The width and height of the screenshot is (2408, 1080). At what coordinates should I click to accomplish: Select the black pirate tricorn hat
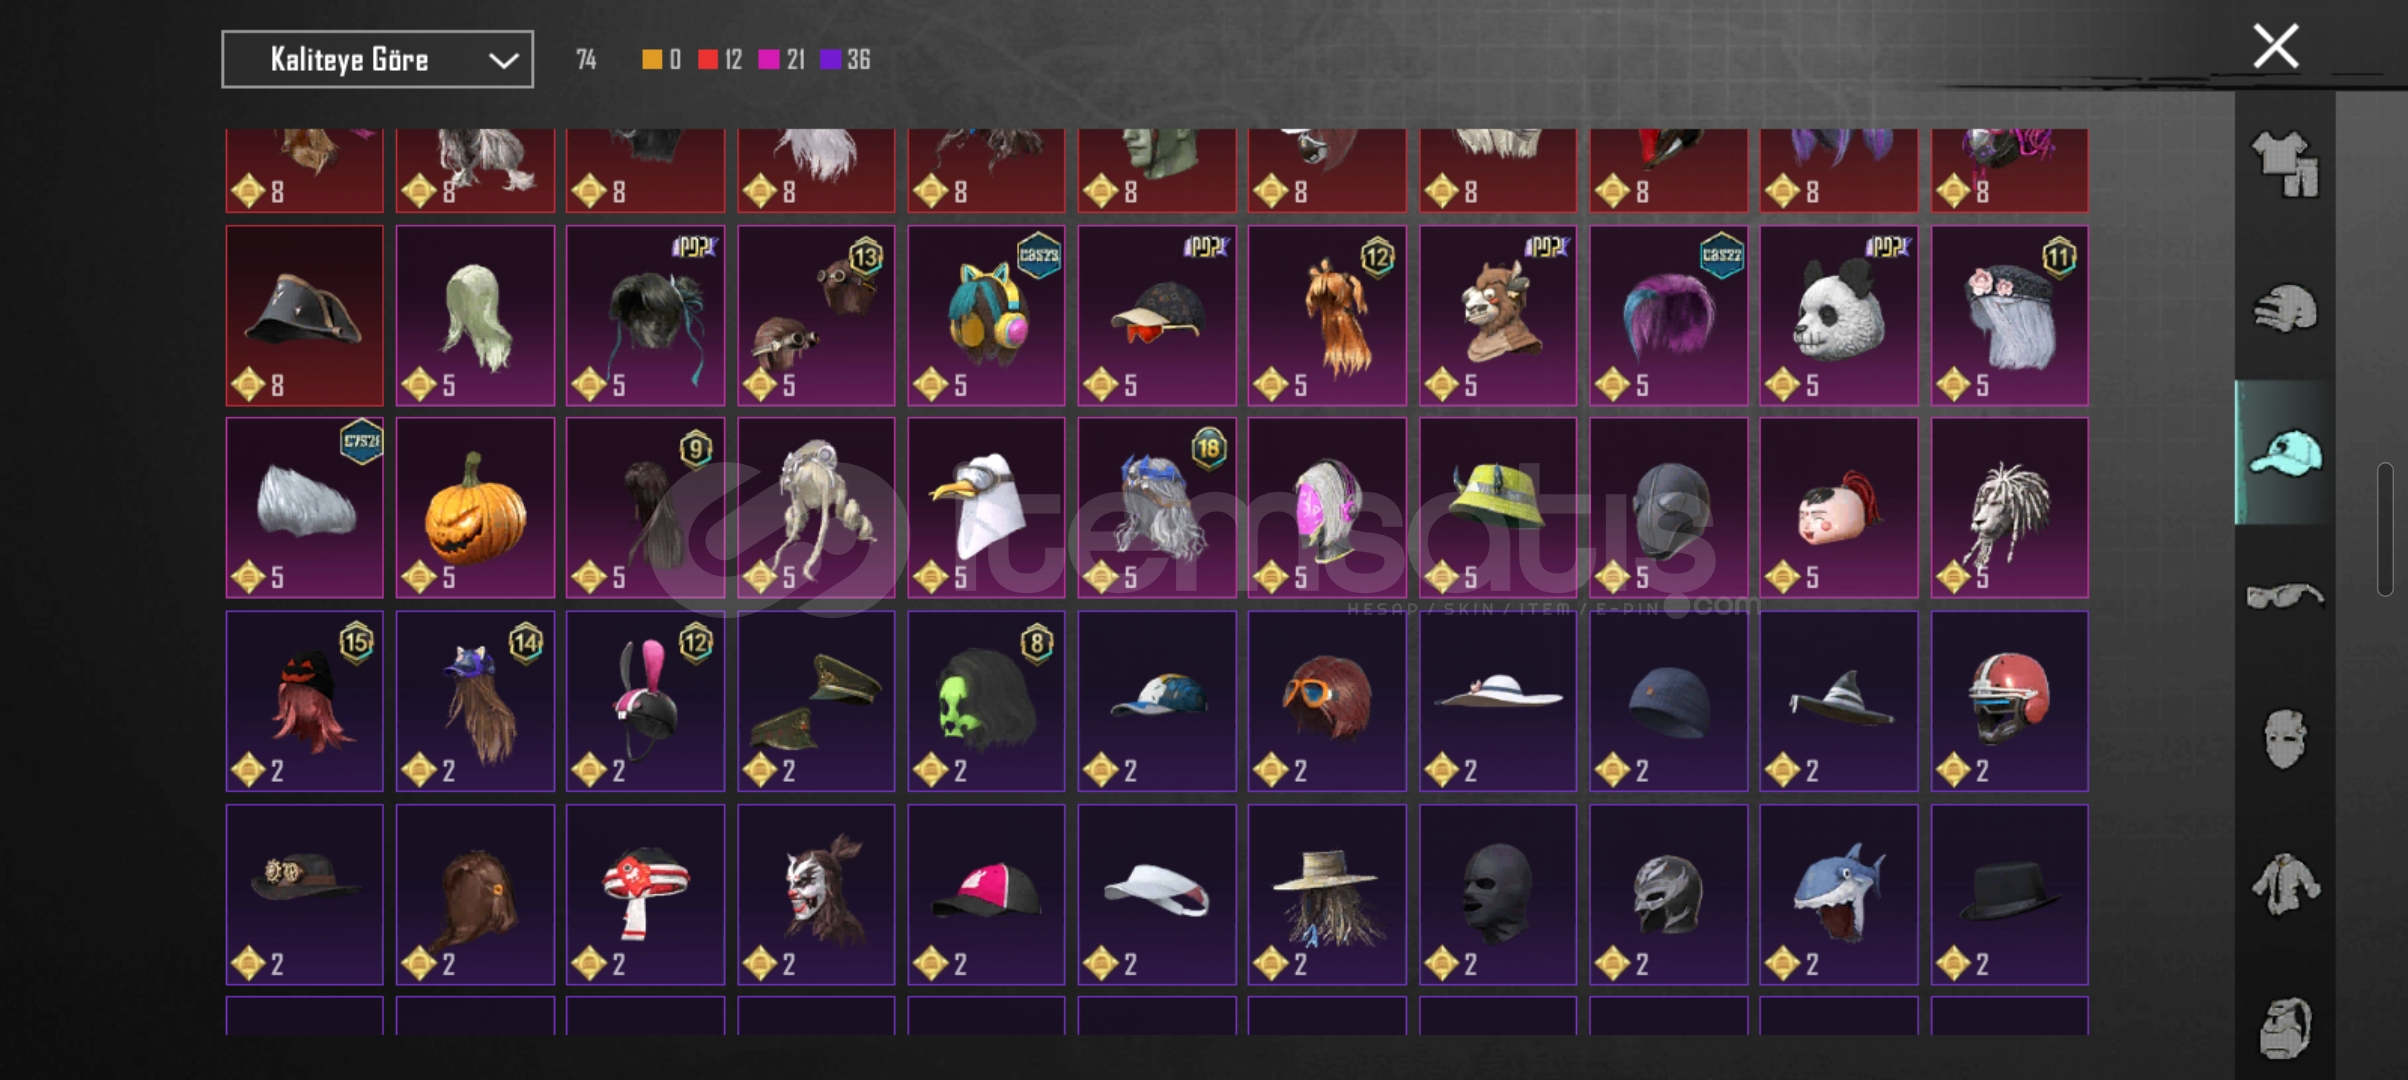click(x=305, y=315)
